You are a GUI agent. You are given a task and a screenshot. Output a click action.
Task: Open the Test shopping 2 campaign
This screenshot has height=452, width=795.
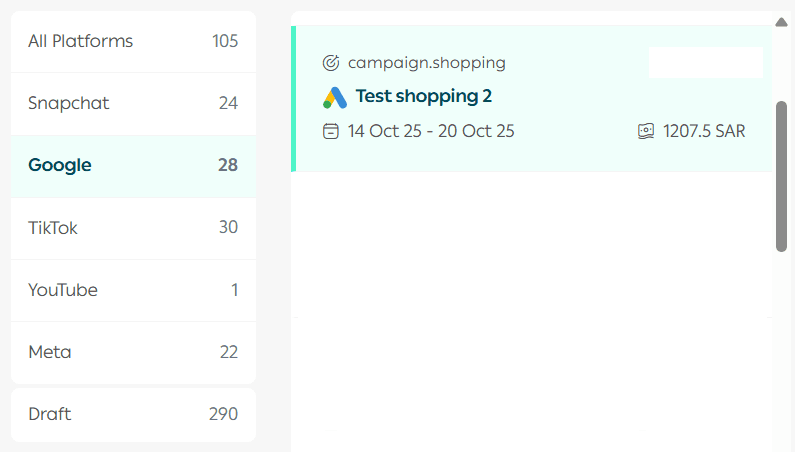(x=424, y=97)
